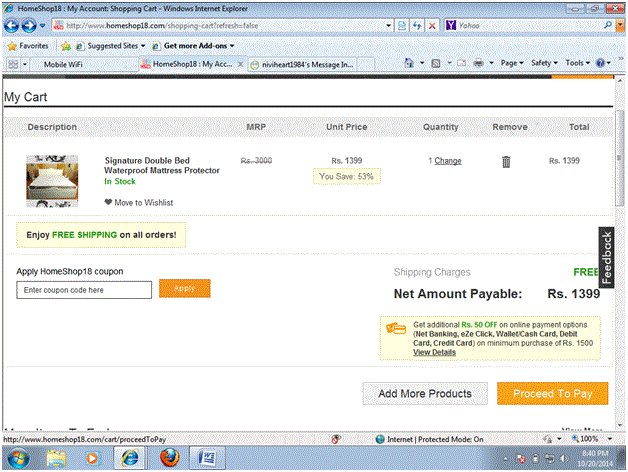Screen dimensions: 628x472
Task: Click the Favorites star icon
Action: click(x=11, y=46)
